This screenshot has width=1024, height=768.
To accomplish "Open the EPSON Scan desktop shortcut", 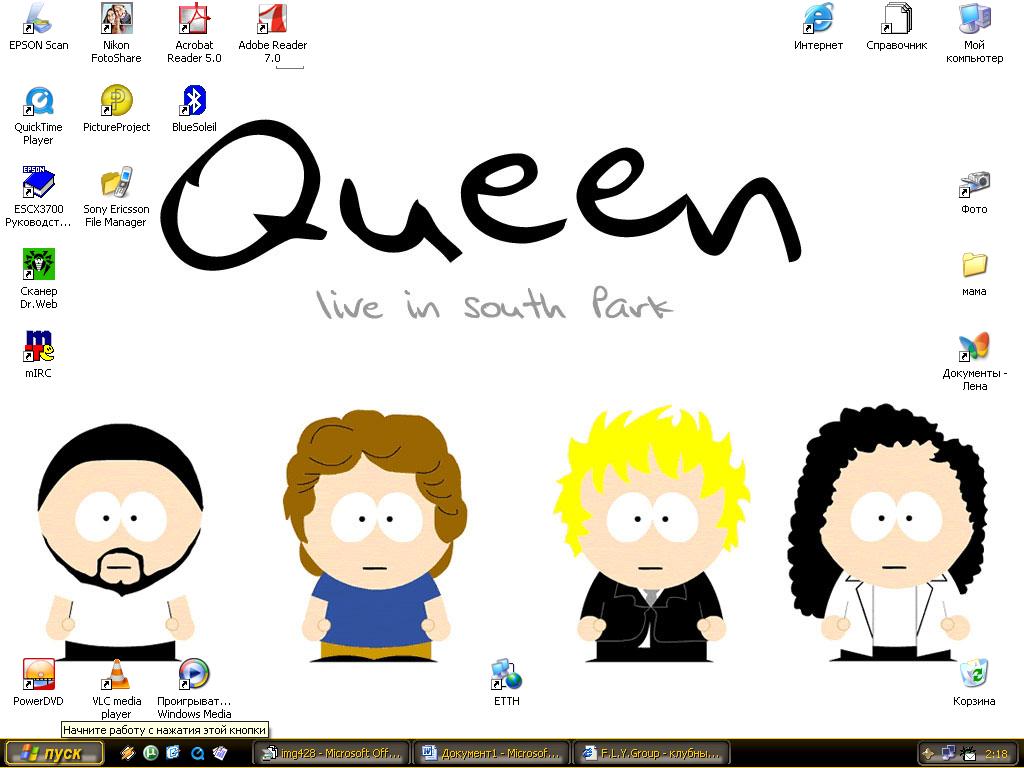I will pos(39,27).
